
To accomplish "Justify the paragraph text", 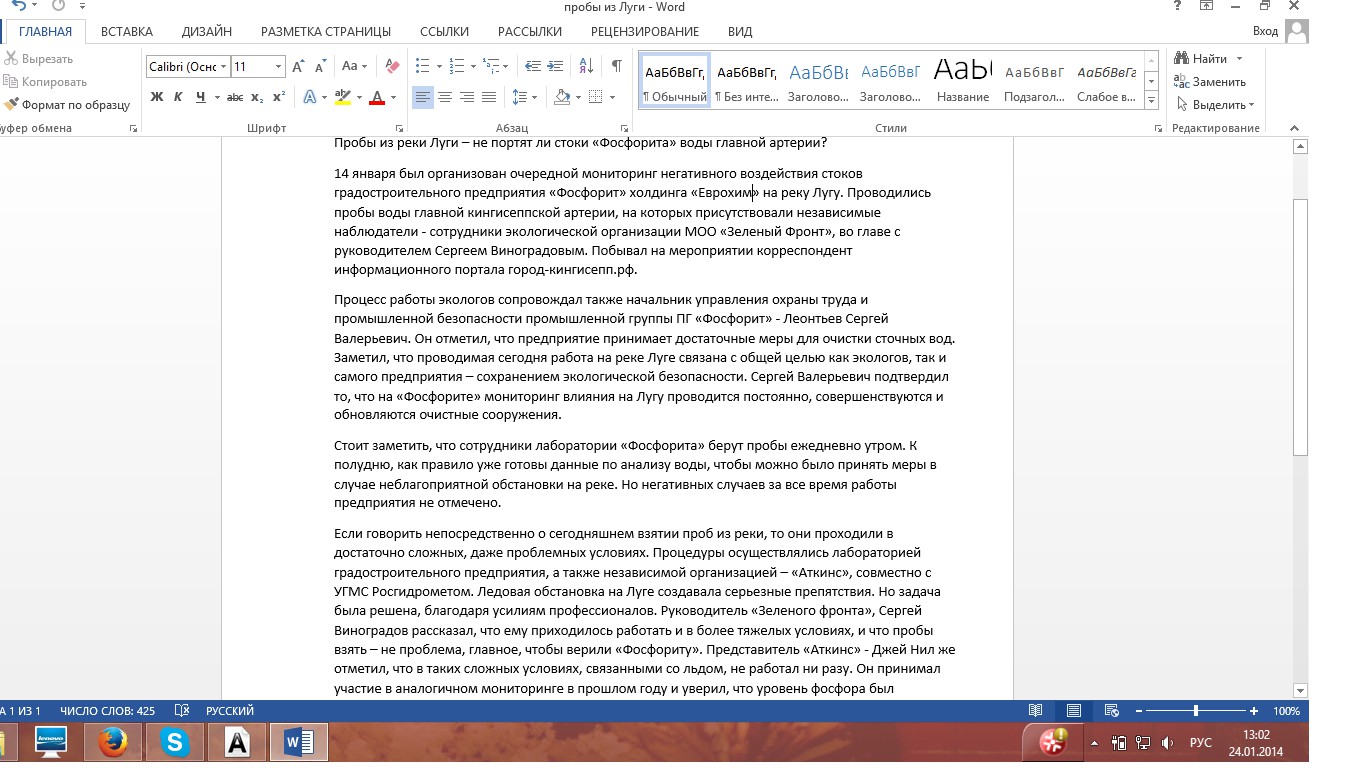I will [x=489, y=97].
